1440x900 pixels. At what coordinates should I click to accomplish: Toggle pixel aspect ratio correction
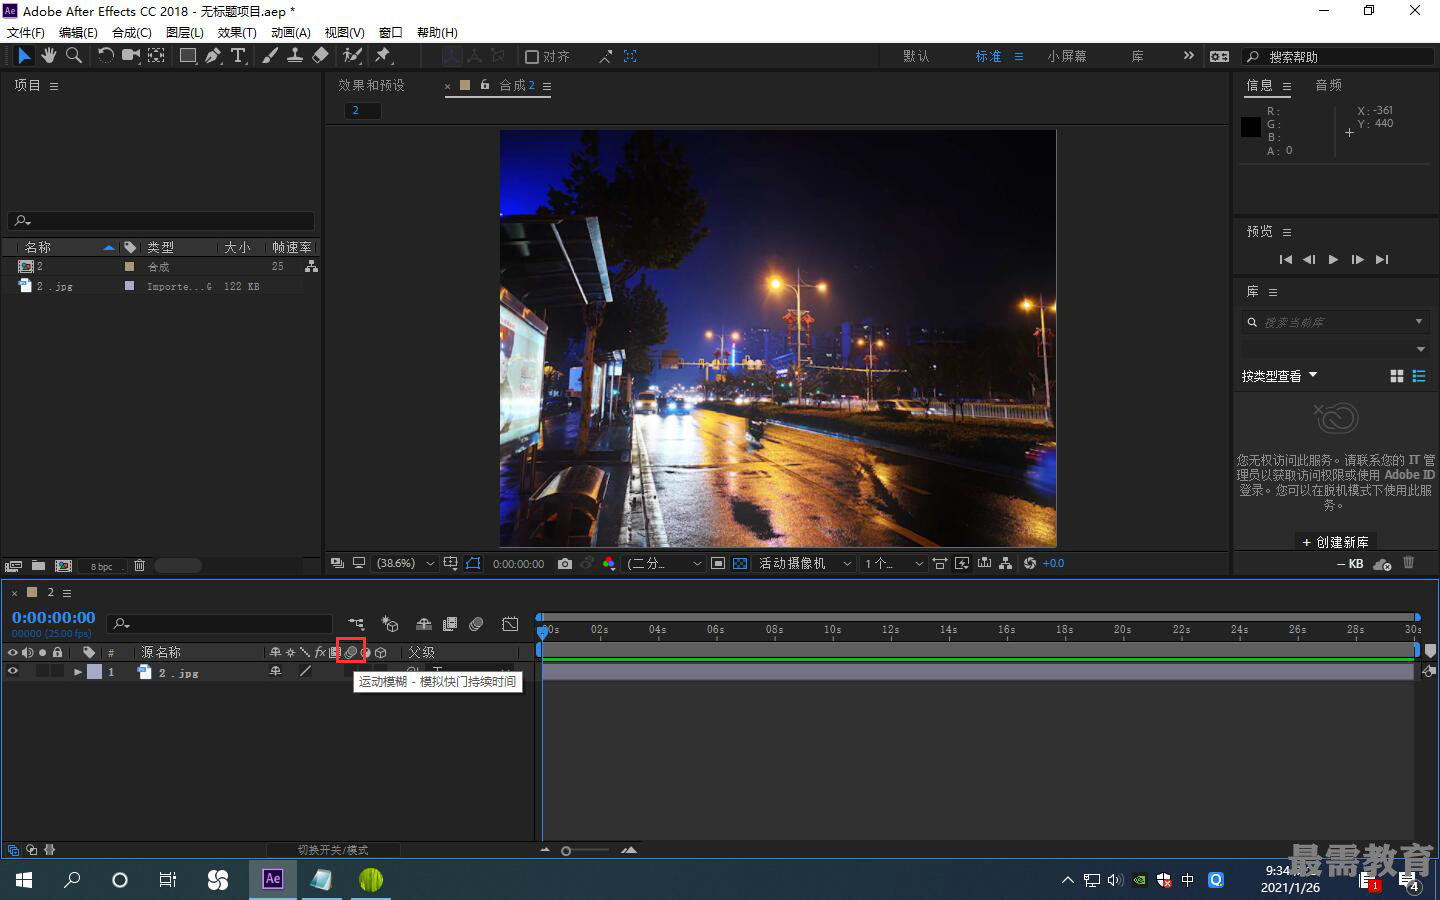pos(940,564)
